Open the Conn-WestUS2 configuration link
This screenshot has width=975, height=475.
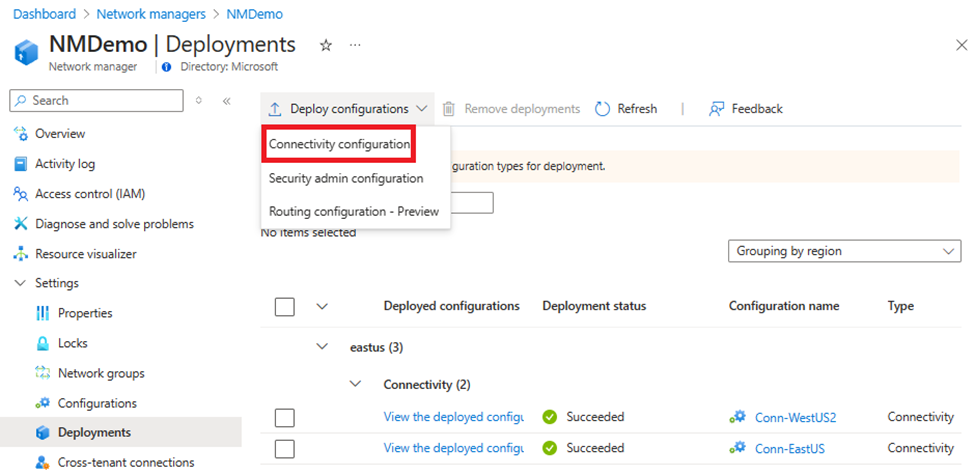pos(795,417)
